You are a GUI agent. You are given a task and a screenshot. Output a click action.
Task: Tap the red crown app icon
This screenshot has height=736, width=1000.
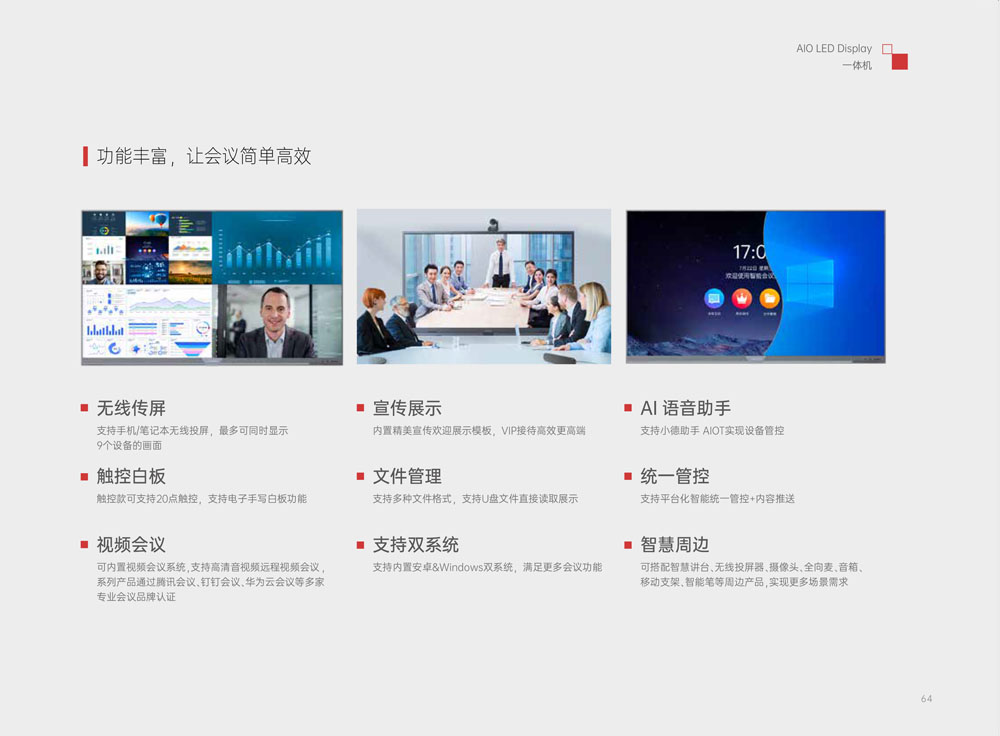(741, 298)
